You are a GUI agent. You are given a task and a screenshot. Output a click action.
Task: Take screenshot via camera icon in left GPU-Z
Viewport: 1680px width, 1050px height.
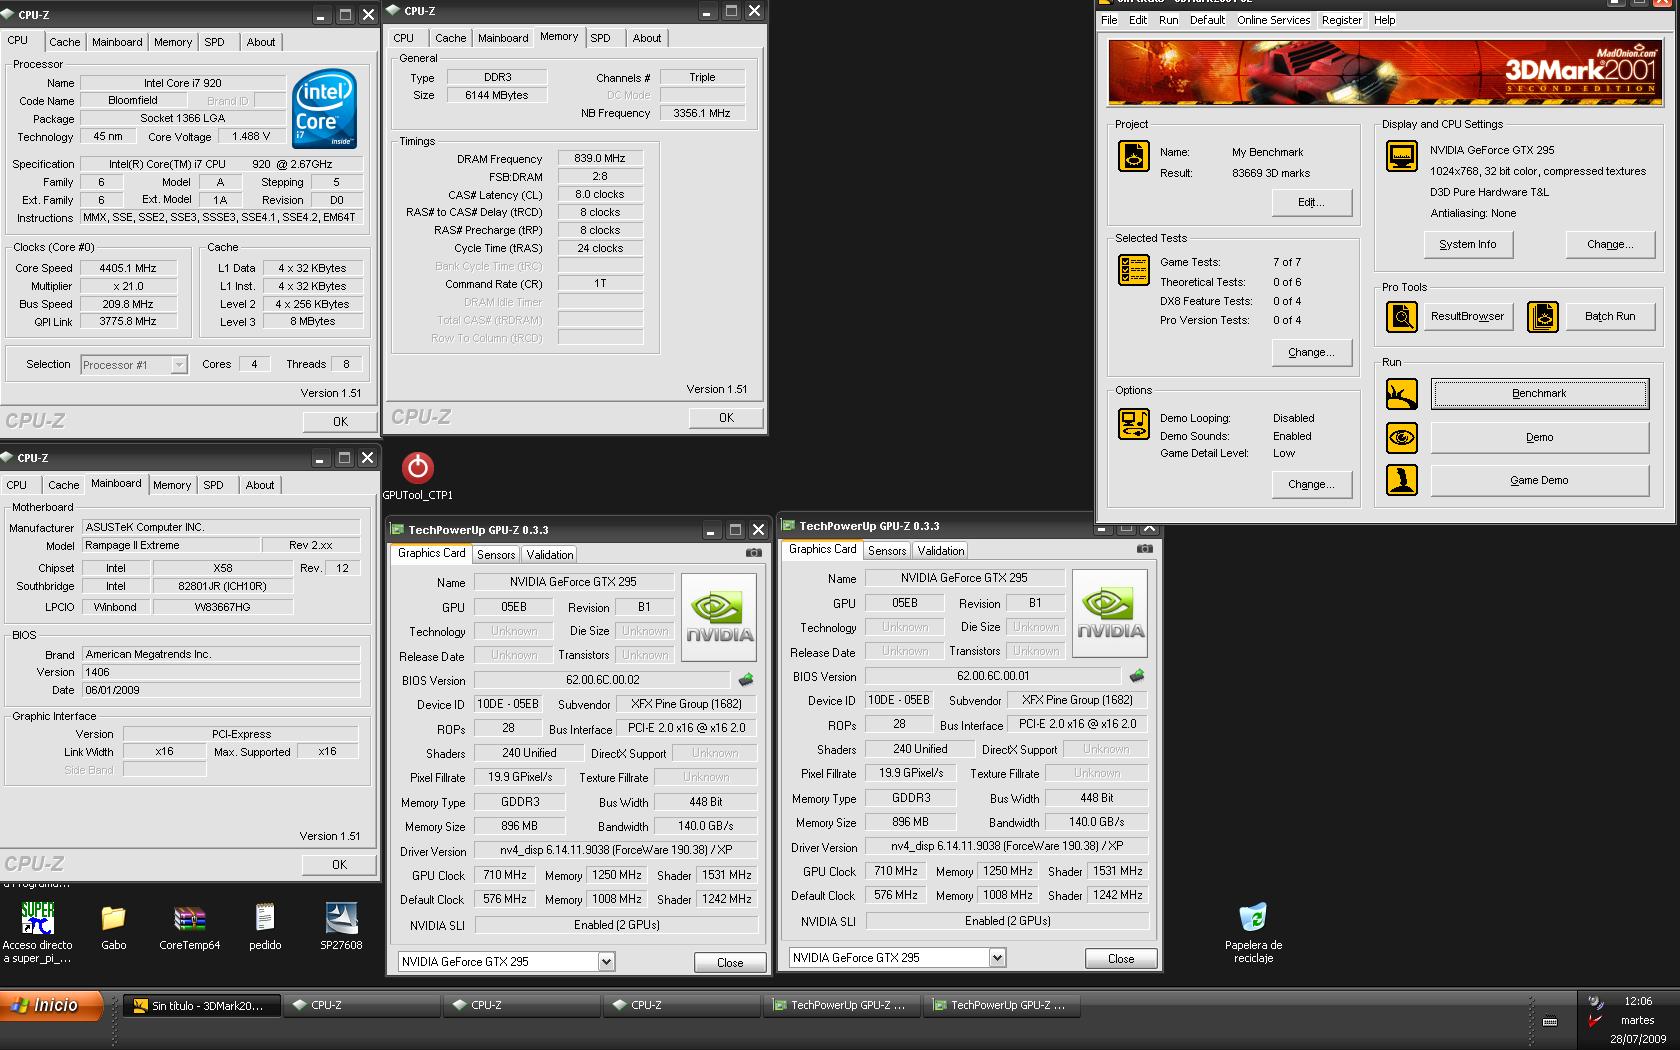754,553
